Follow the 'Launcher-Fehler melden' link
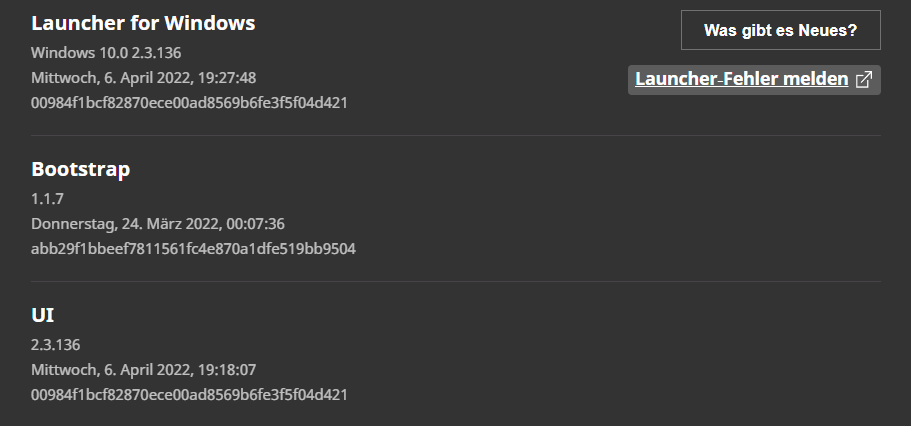The width and height of the screenshot is (911, 426). [741, 79]
